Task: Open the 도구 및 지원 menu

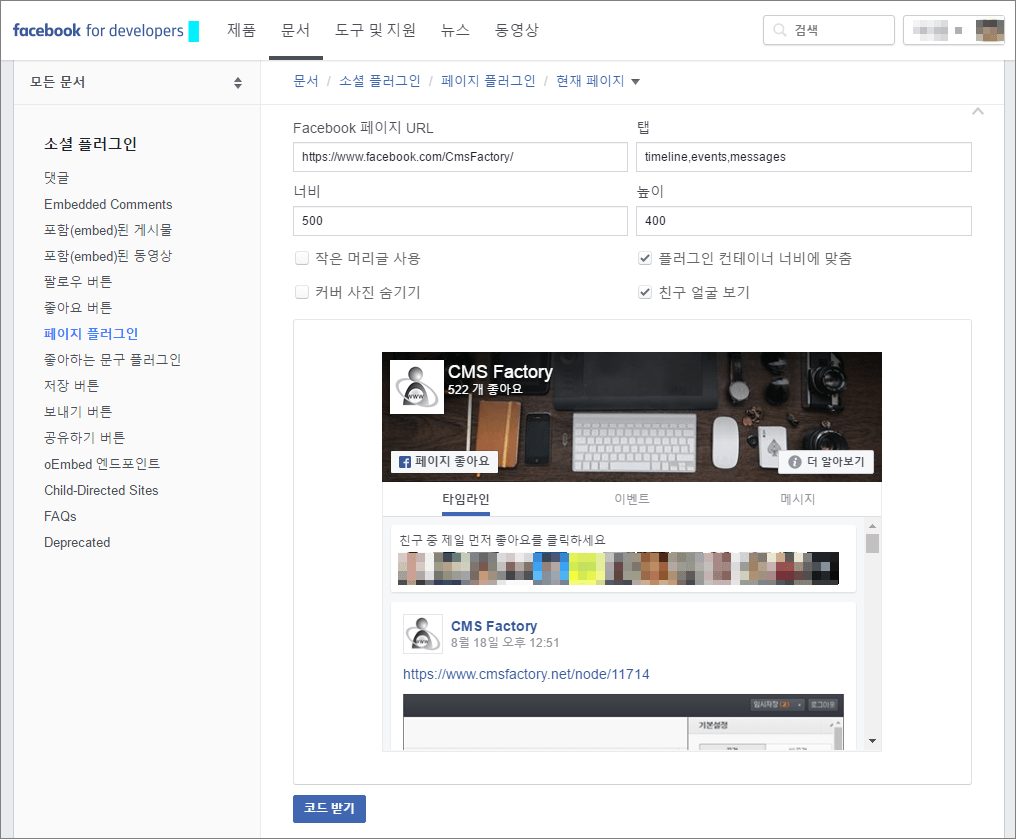Action: click(x=375, y=30)
